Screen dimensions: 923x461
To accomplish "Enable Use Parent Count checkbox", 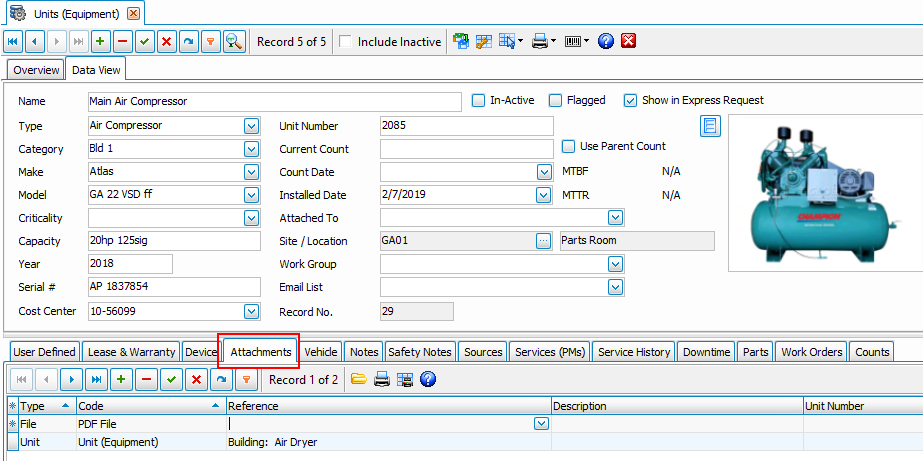I will (568, 146).
